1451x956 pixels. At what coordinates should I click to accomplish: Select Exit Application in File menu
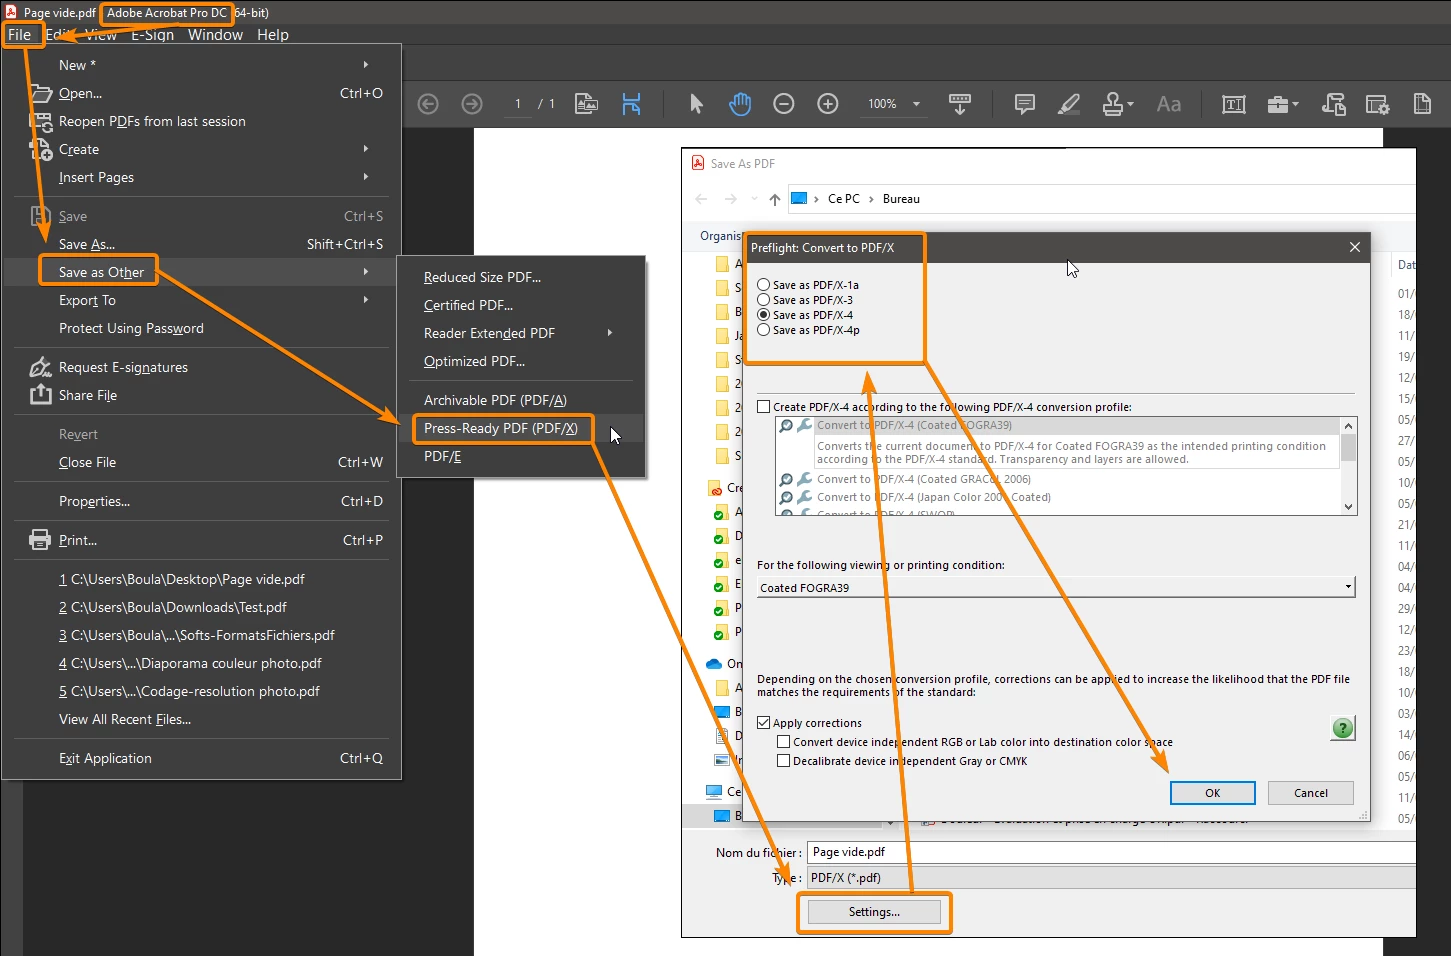coord(105,758)
